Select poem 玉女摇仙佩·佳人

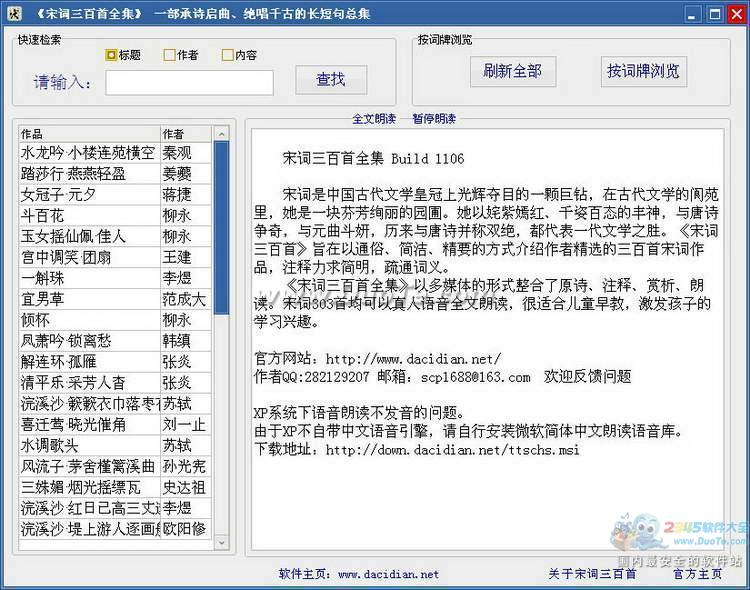(x=89, y=236)
